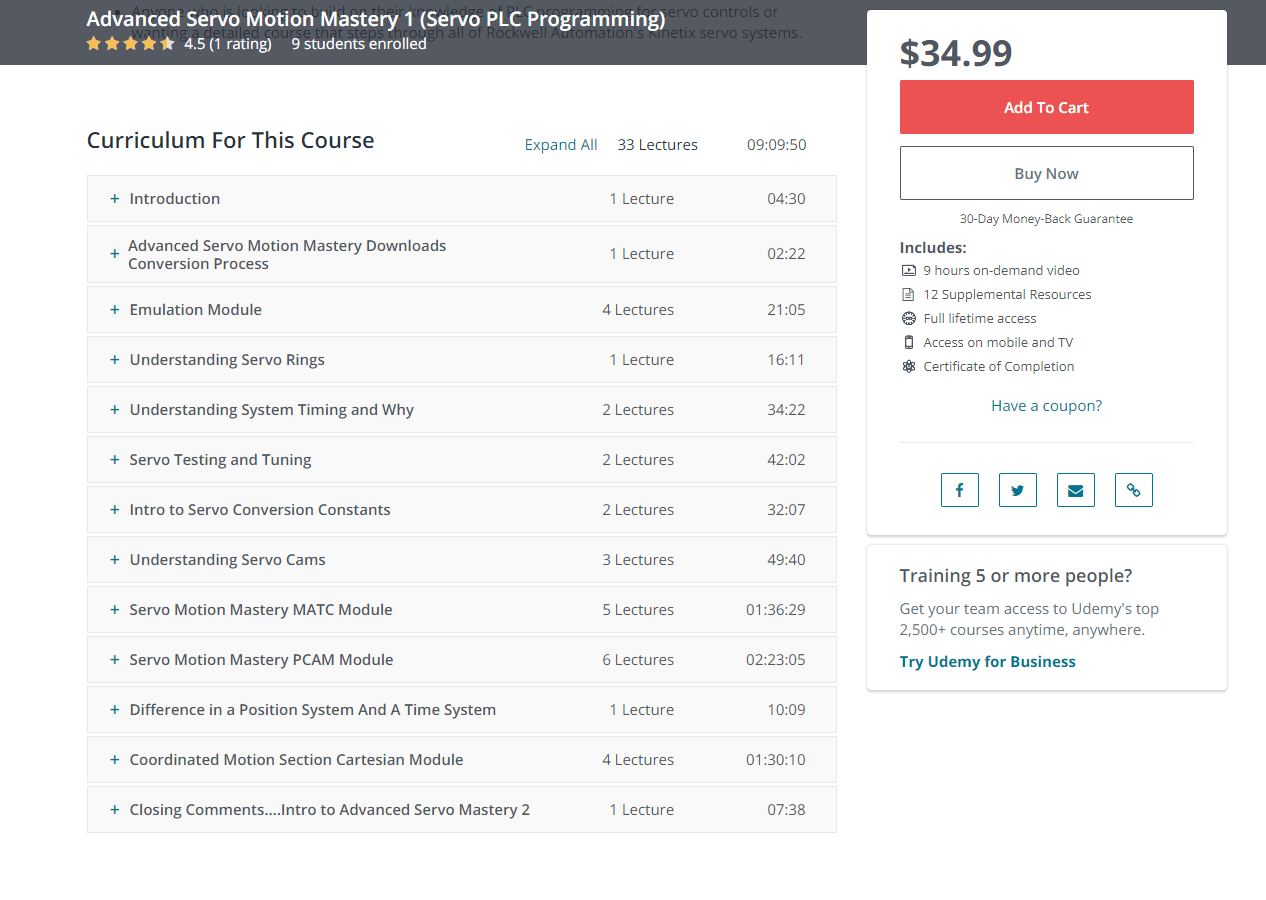Screen dimensions: 1266x900
Task: Click the star rating icons
Action: pos(130,44)
